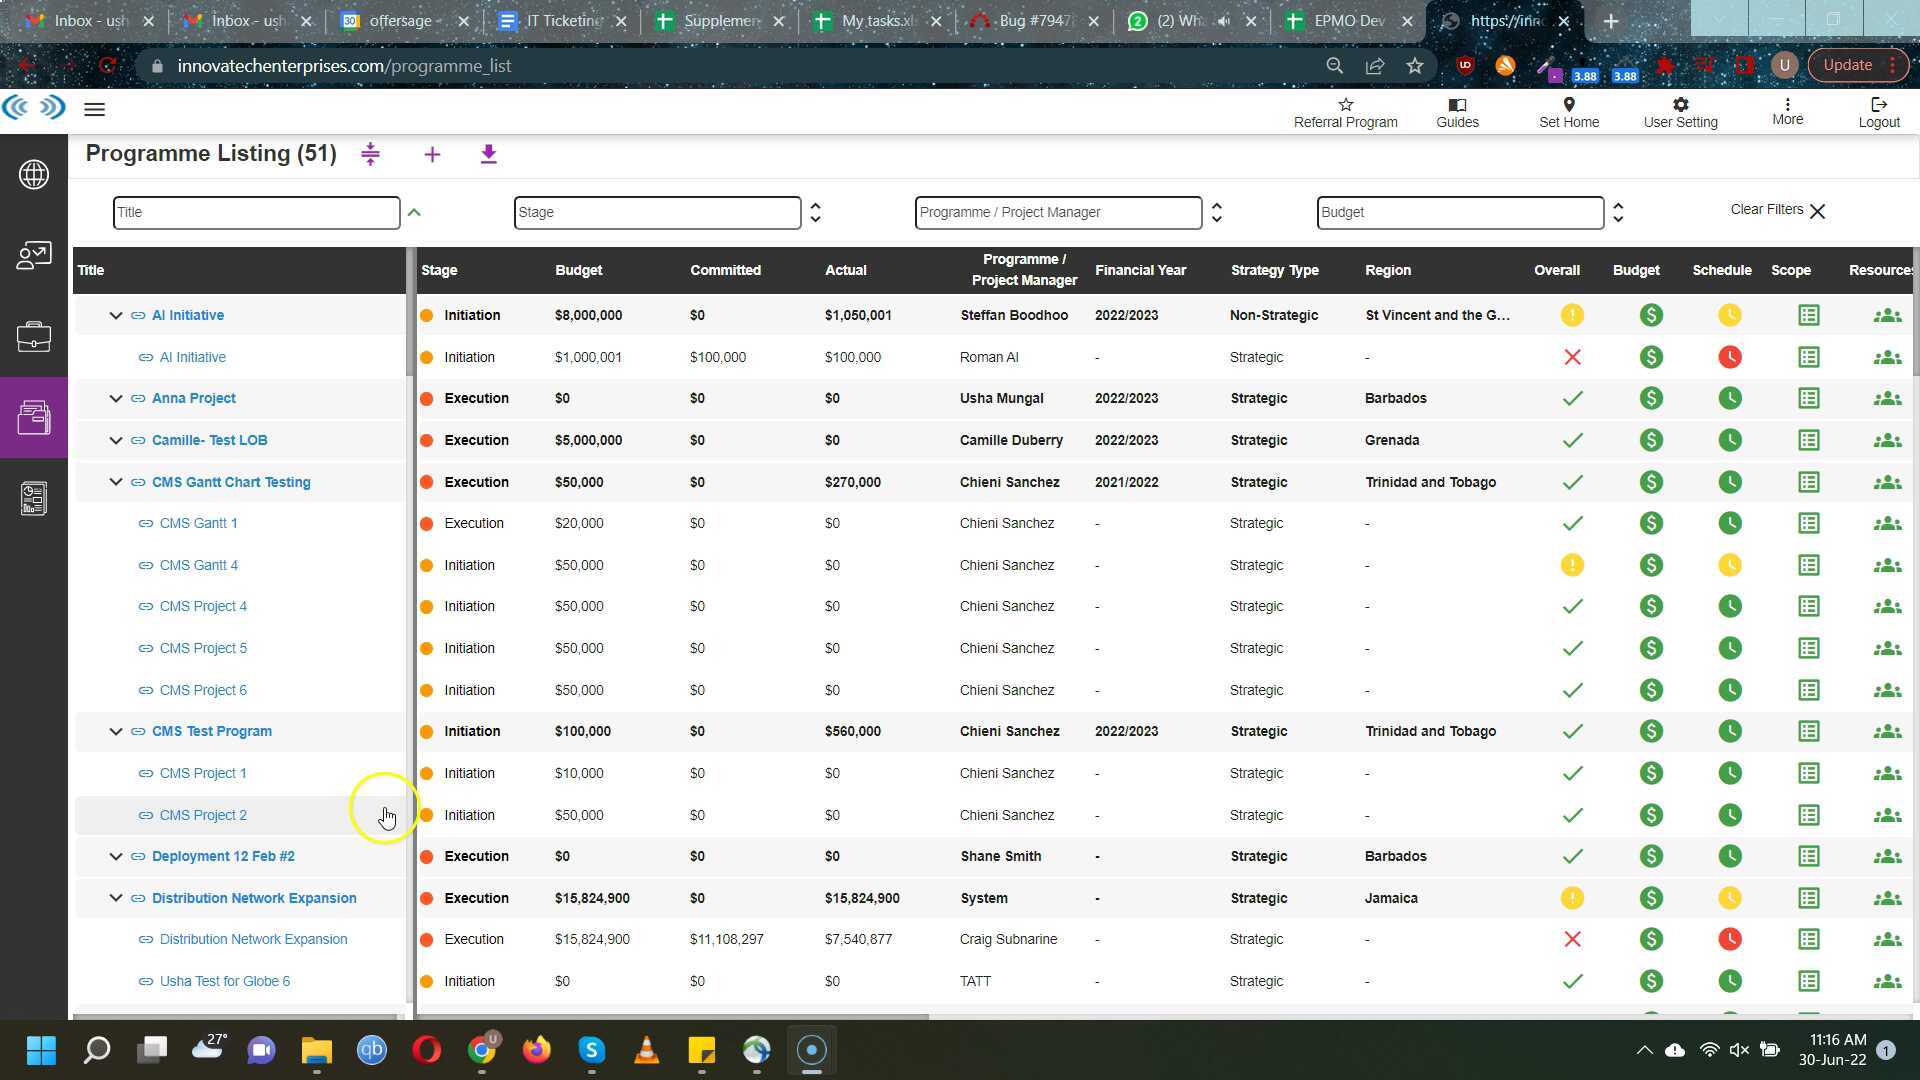This screenshot has width=1920, height=1080.
Task: Open the Budget filter dropdown arrow
Action: (x=1618, y=212)
